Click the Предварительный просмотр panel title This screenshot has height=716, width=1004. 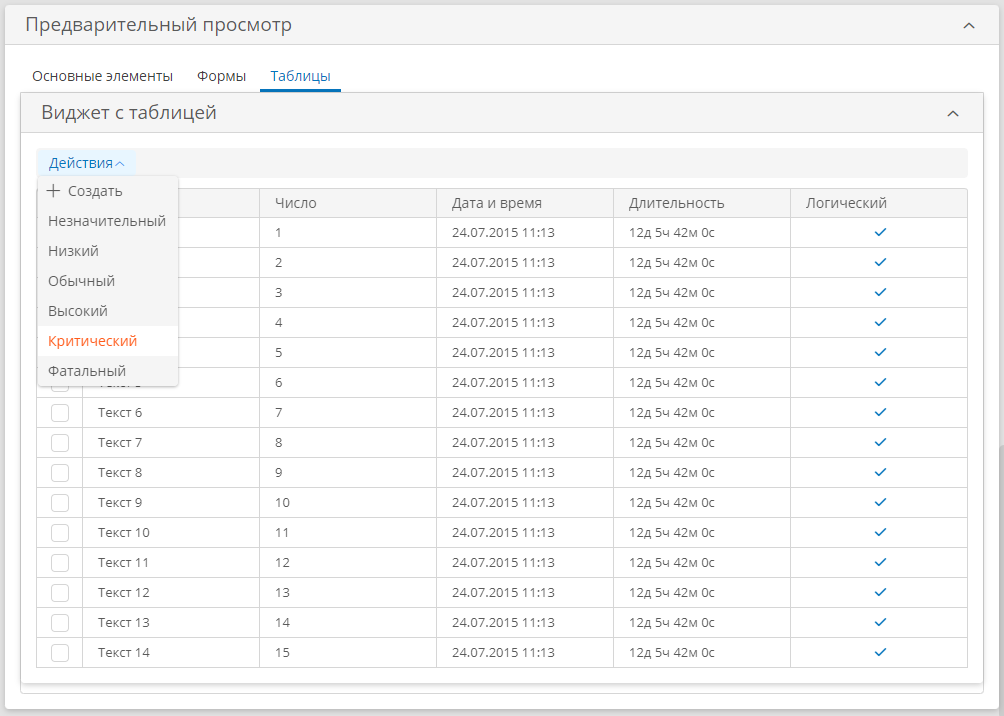click(158, 25)
